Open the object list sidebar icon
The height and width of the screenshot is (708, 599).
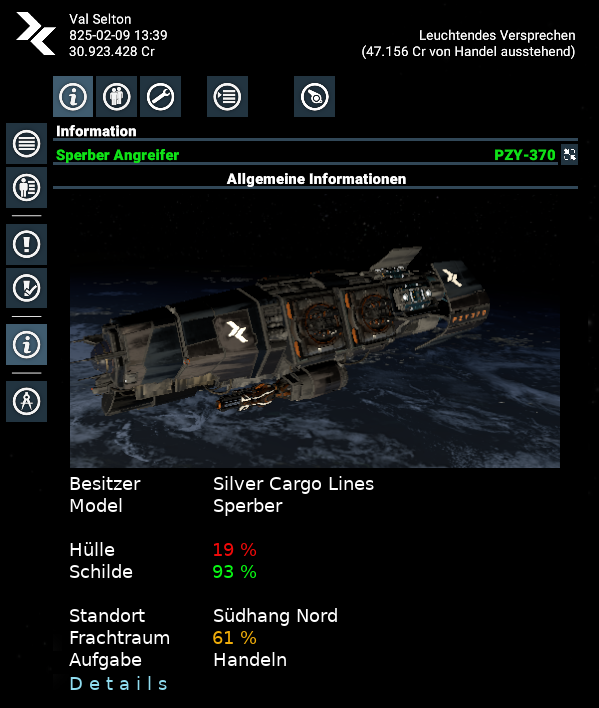(x=26, y=144)
